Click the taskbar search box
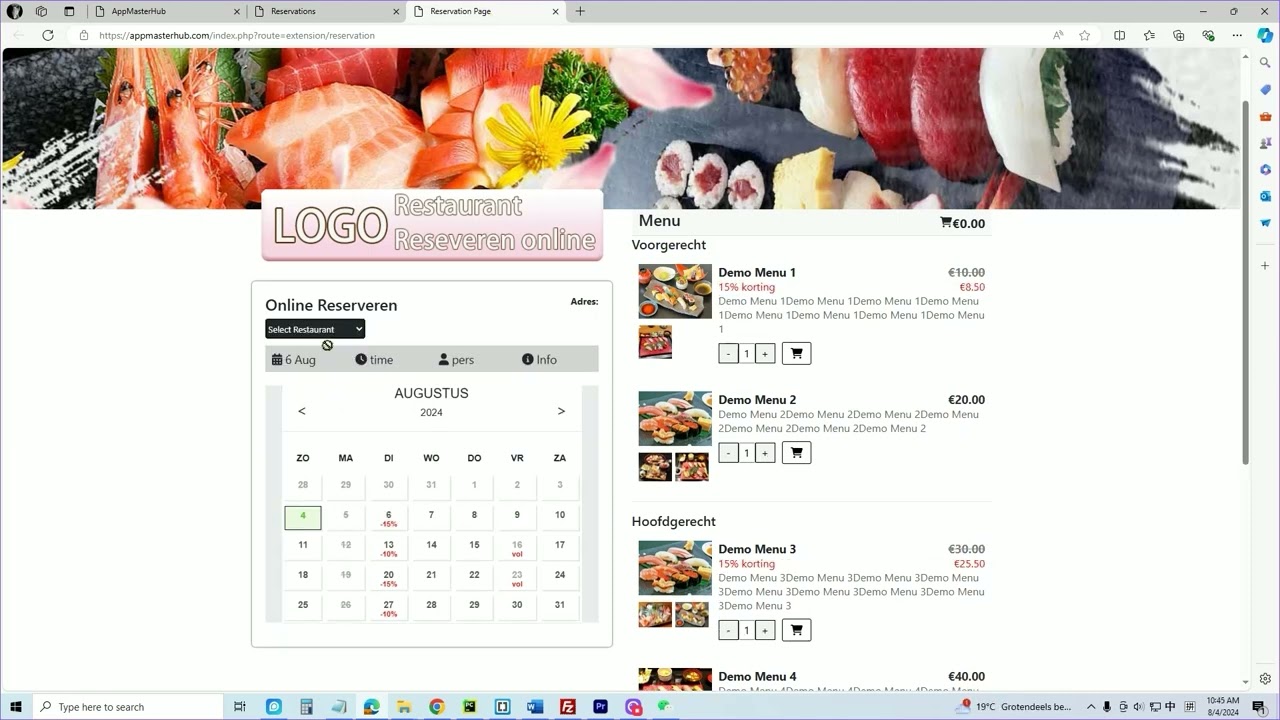 click(x=128, y=707)
